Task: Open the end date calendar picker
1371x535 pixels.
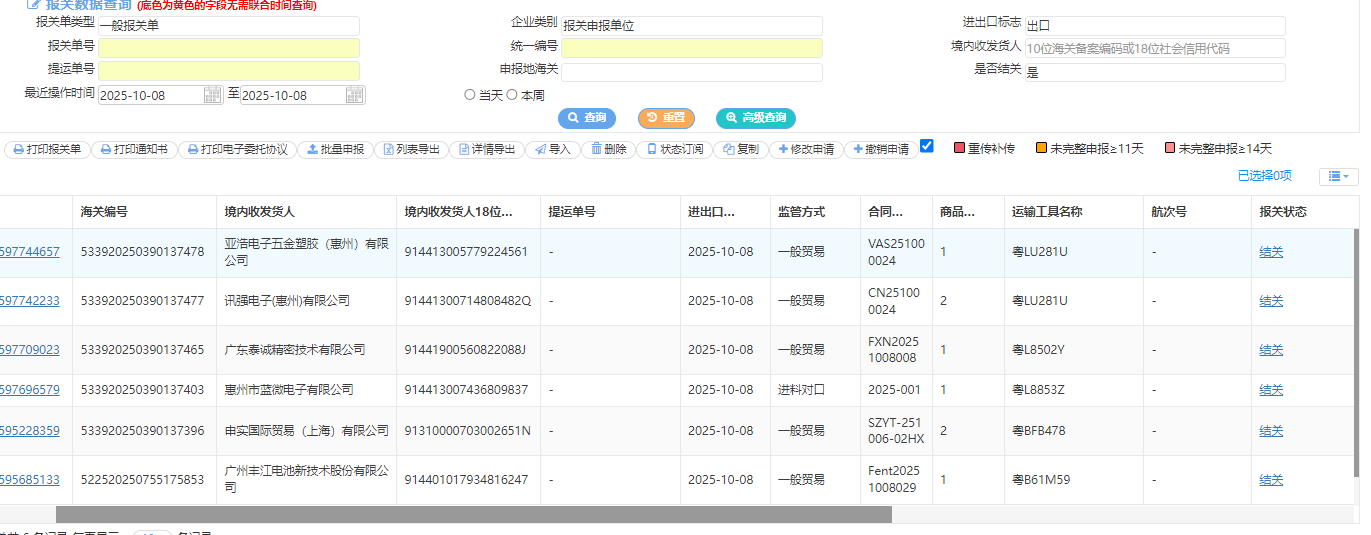Action: (355, 95)
